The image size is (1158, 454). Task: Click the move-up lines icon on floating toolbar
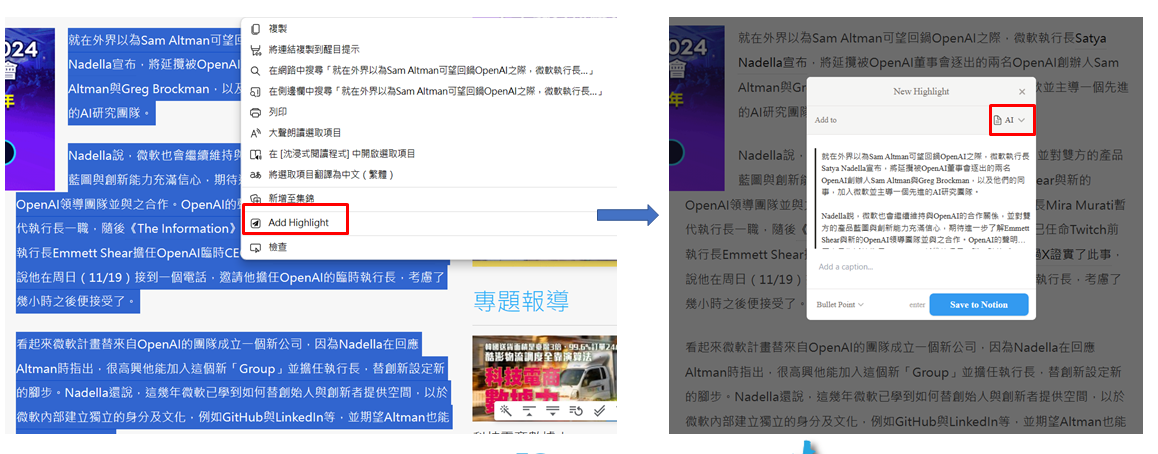click(530, 410)
